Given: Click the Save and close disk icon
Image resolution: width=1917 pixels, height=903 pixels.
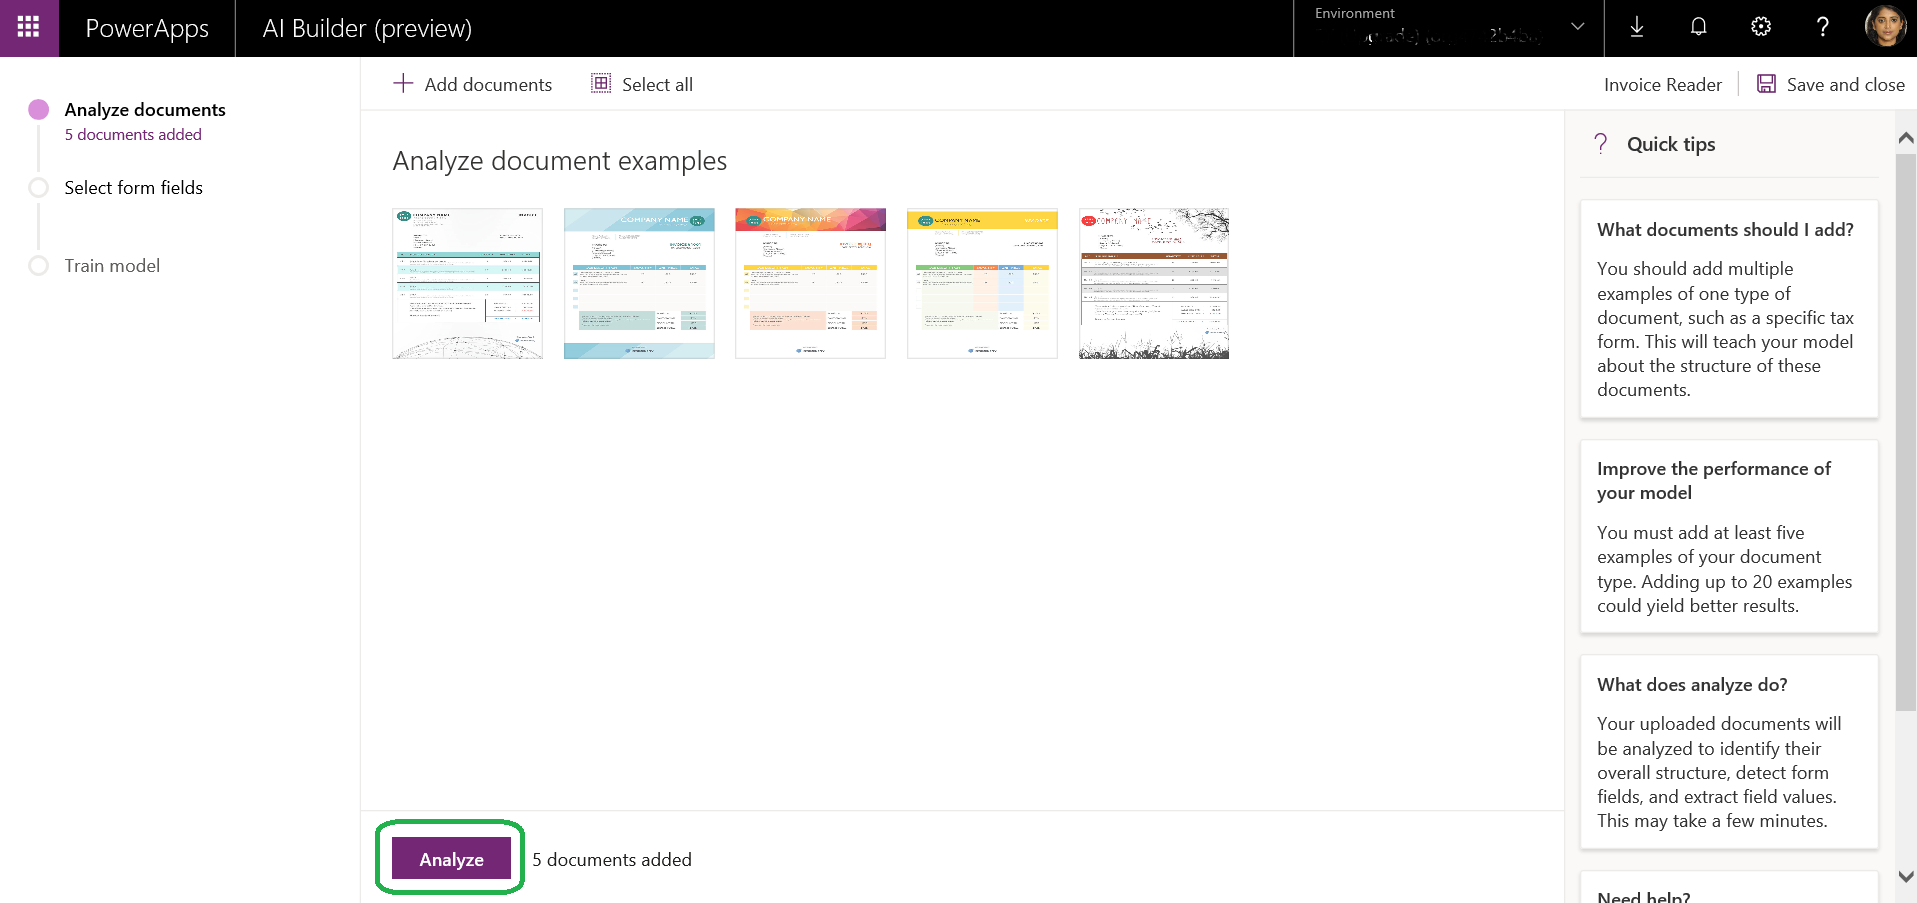Looking at the screenshot, I should pyautogui.click(x=1767, y=84).
